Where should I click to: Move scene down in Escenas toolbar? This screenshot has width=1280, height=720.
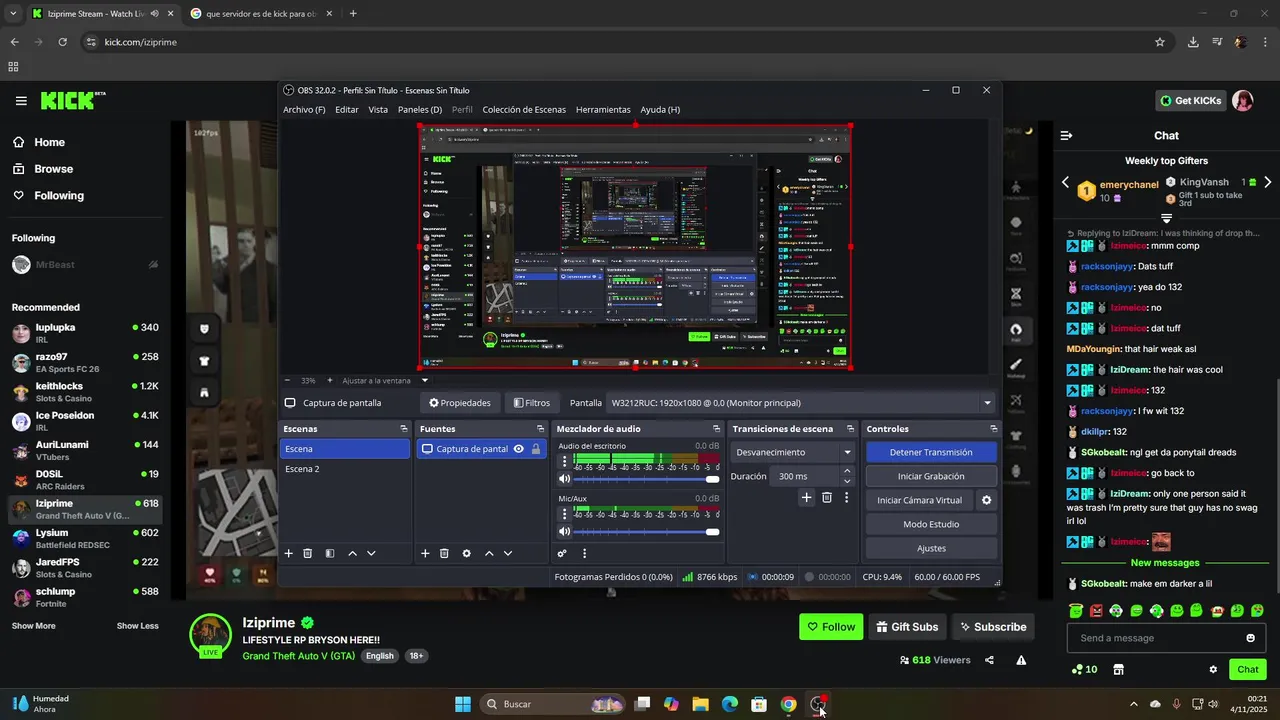(x=371, y=553)
